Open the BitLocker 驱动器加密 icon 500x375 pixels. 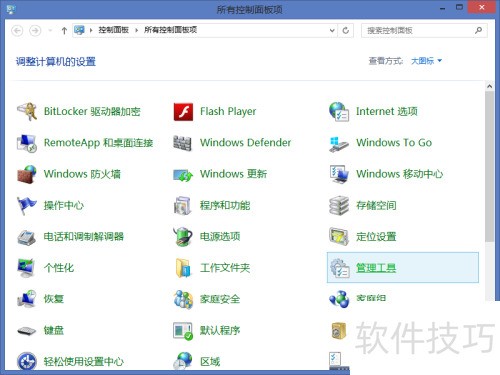point(27,111)
